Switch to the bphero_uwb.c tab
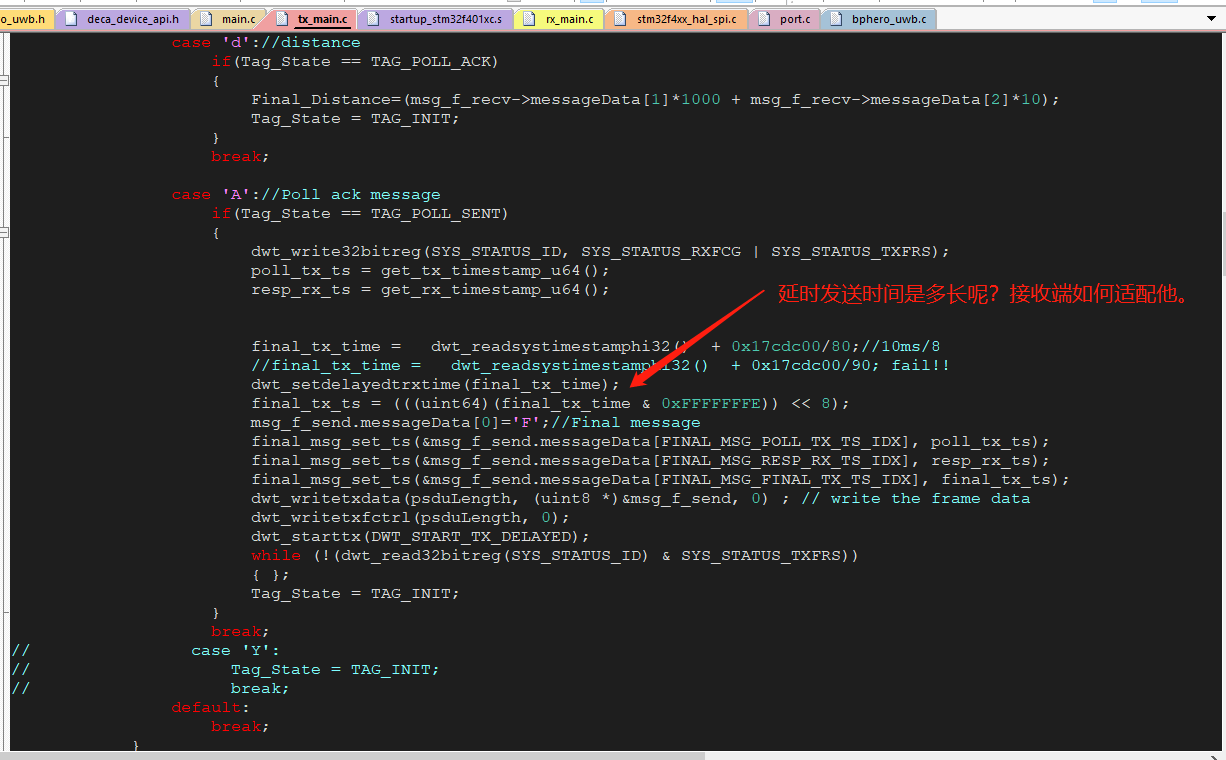Screen dimensions: 1226x760 [885, 19]
